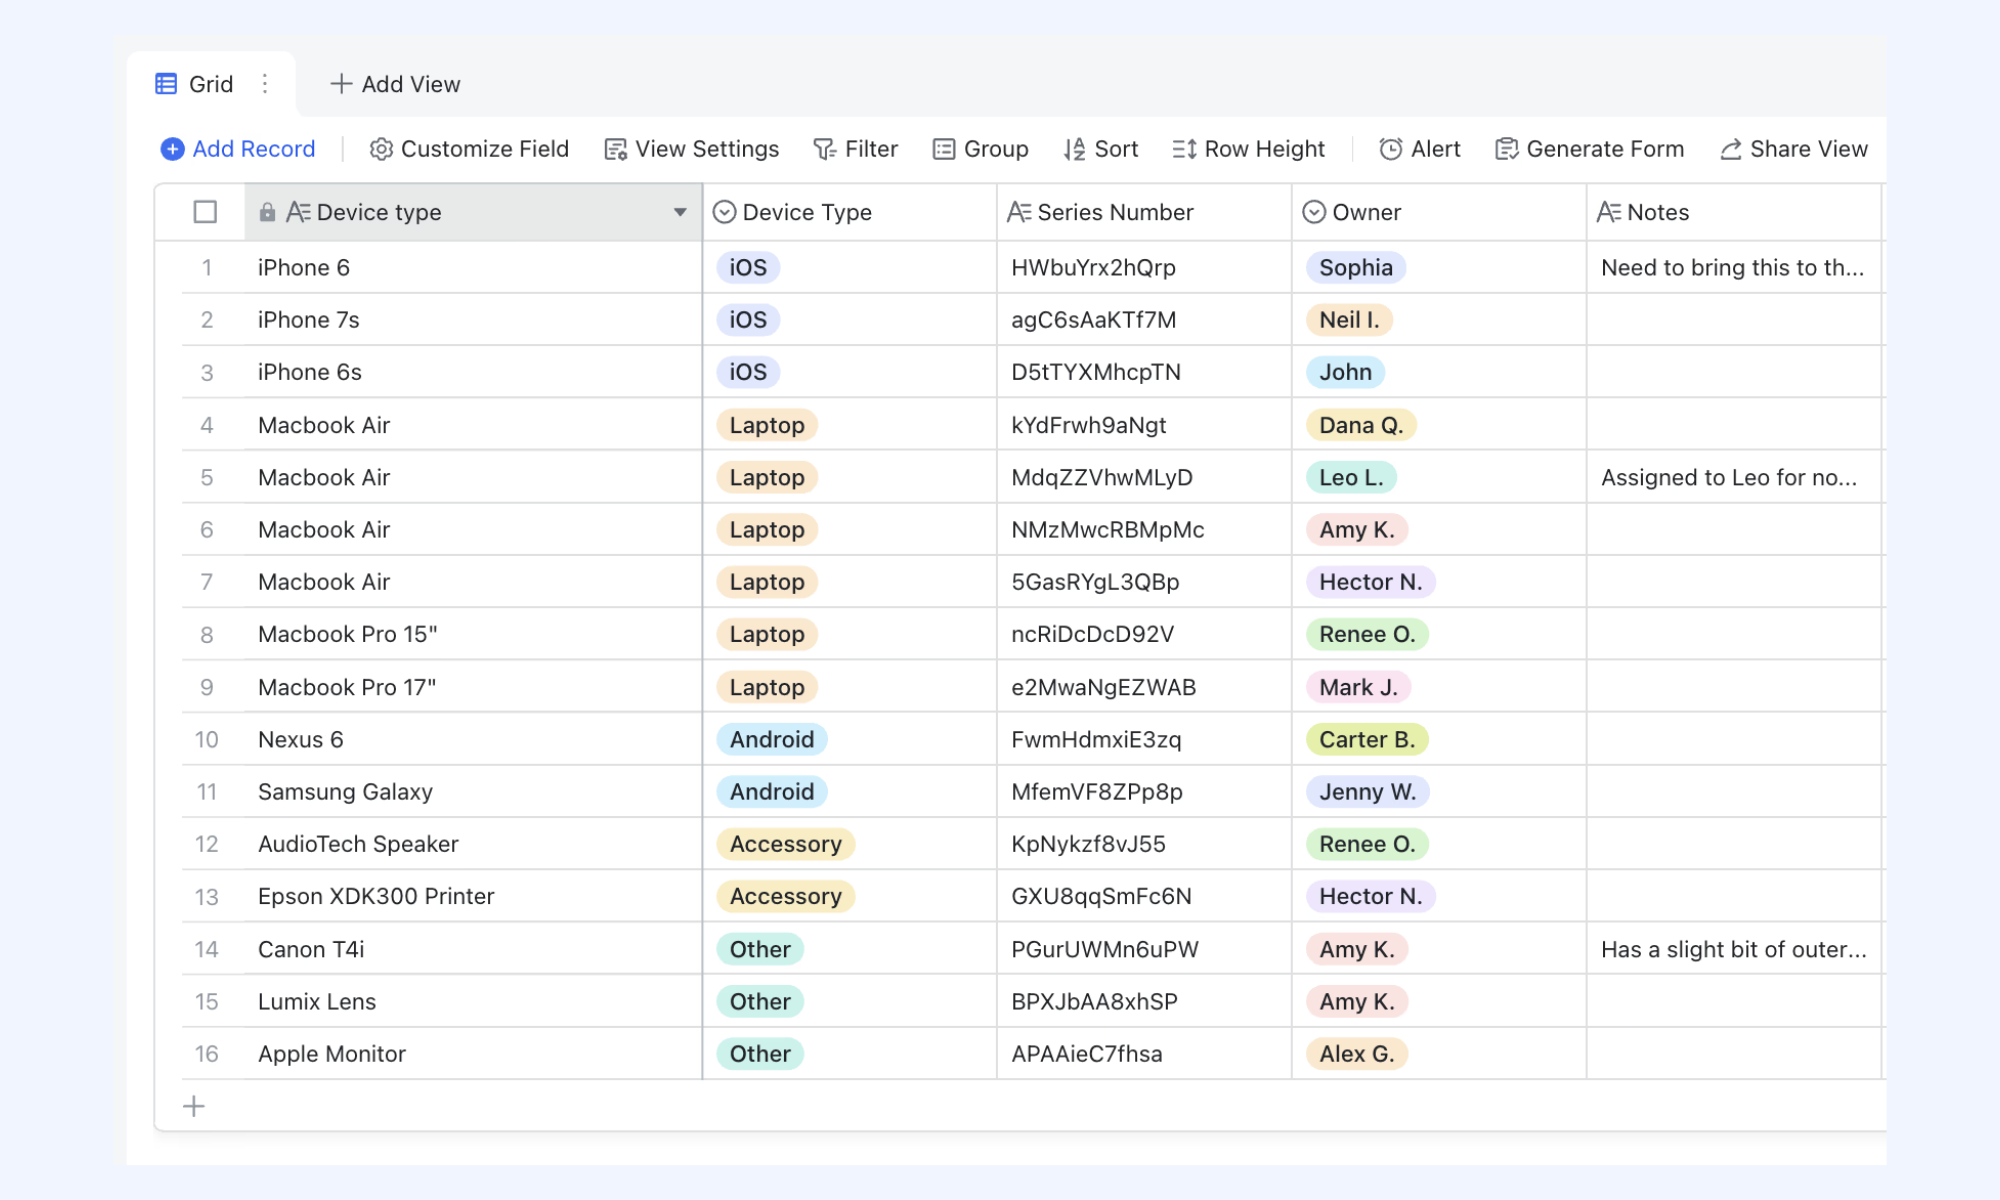Viewport: 2000px width, 1200px height.
Task: Click the Carter B. owner tag
Action: (x=1367, y=739)
